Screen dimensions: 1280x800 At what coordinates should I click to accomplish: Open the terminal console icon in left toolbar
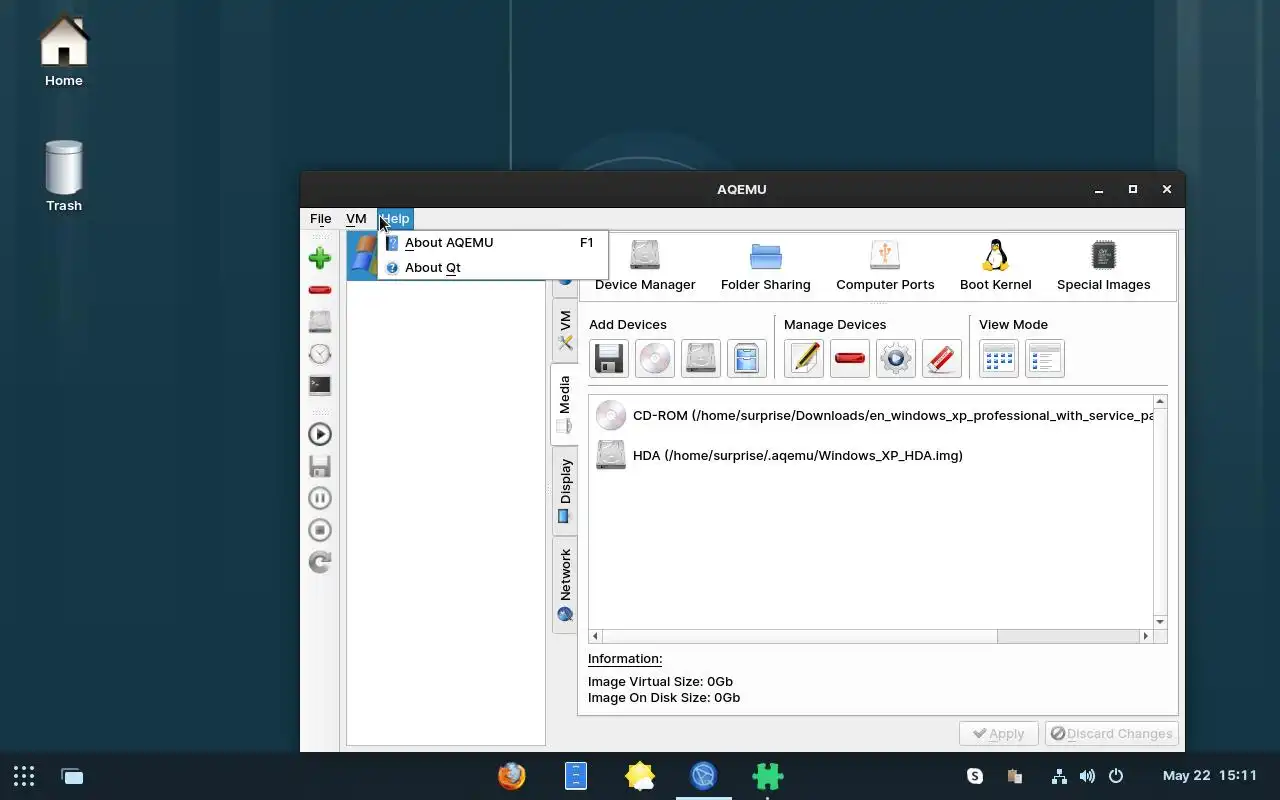tap(320, 385)
